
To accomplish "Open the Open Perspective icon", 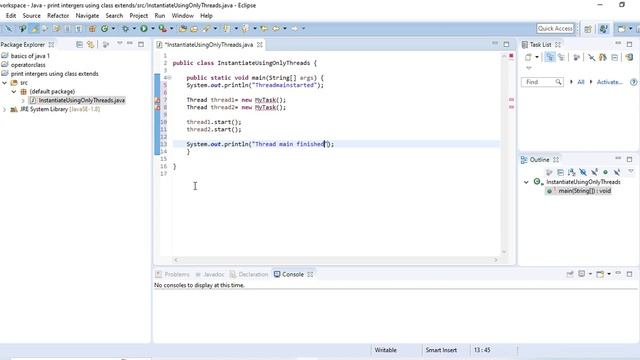I will click(588, 29).
